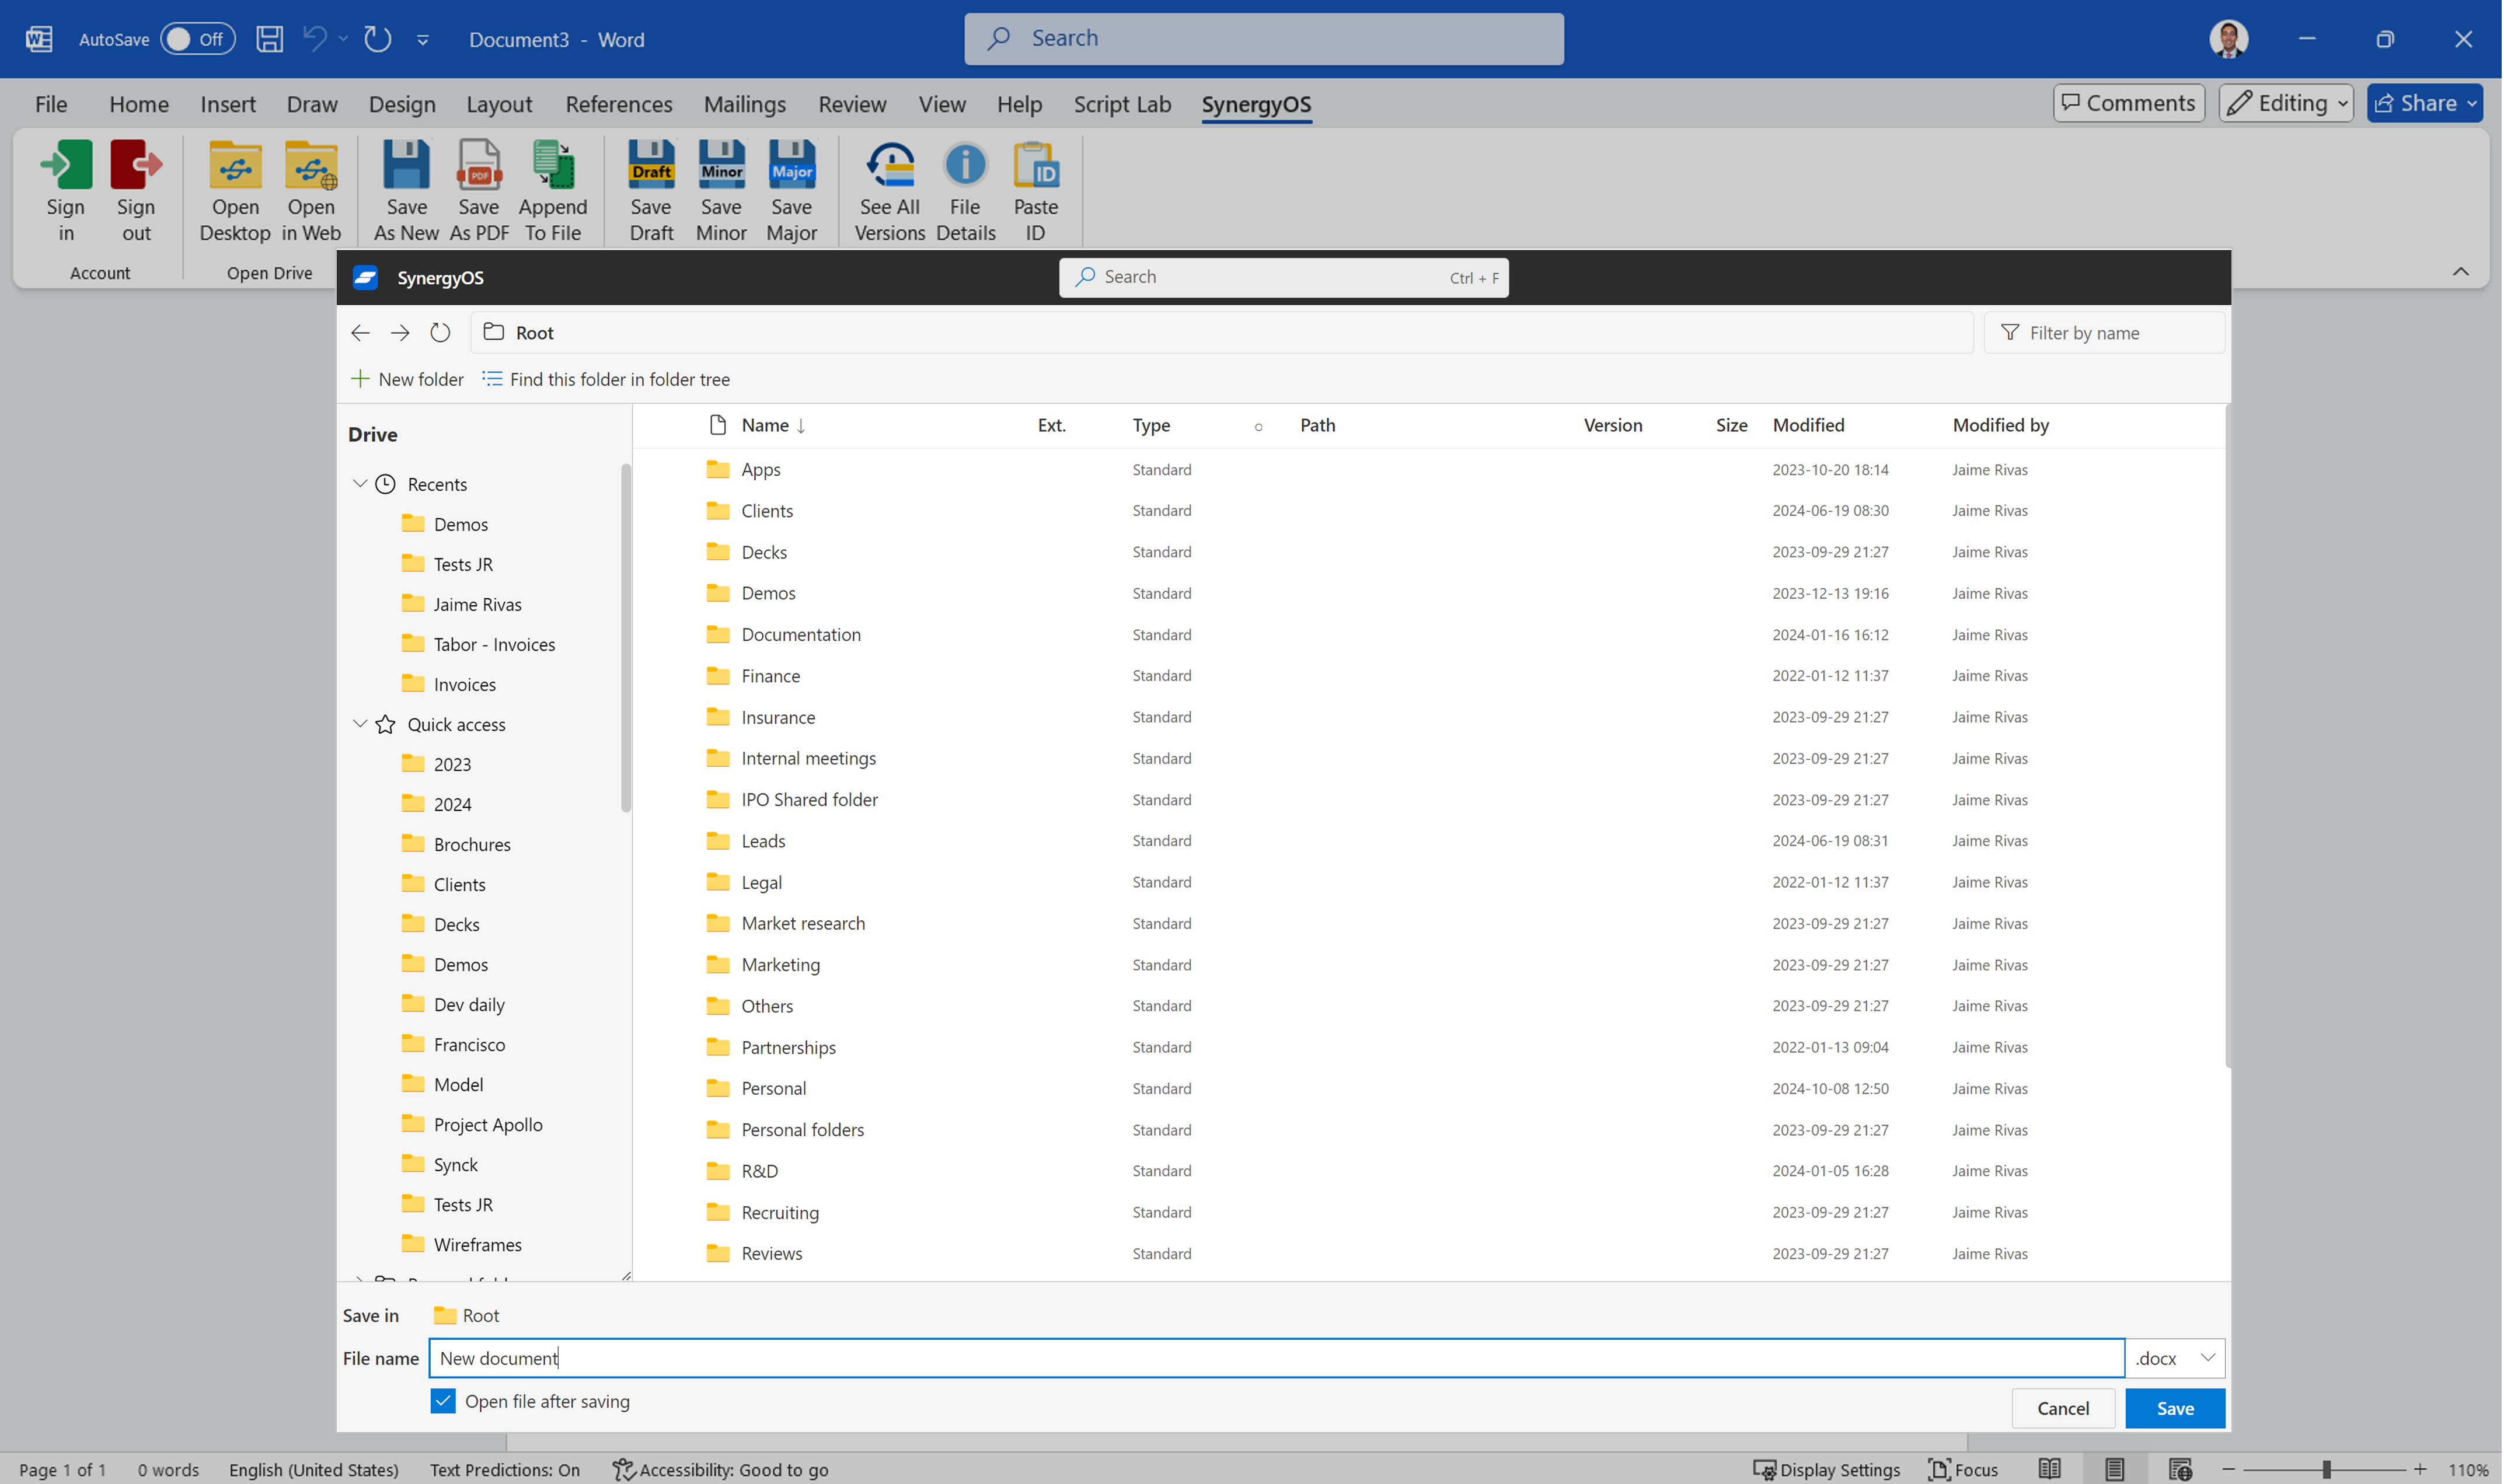Select the Finance folder row
2504x1484 pixels.
pos(1430,676)
